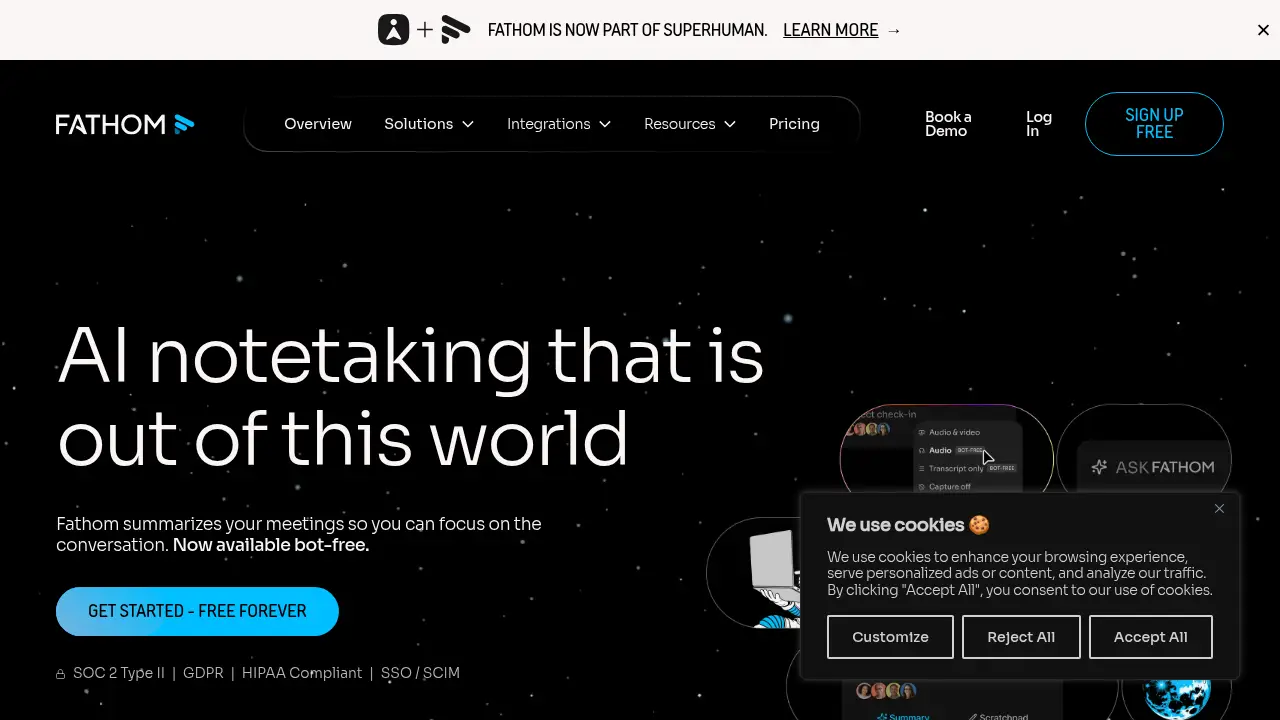Open the Learn More link
The image size is (1280, 720).
pos(830,30)
